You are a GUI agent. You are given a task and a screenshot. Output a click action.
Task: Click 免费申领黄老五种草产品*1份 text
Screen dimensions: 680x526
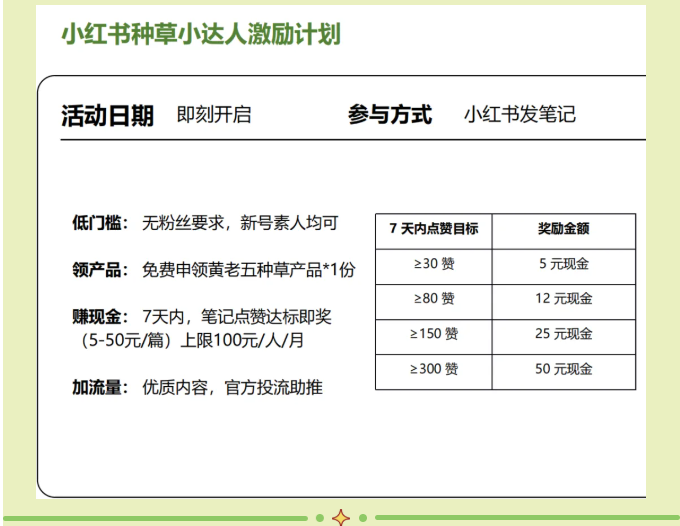[x=248, y=270]
